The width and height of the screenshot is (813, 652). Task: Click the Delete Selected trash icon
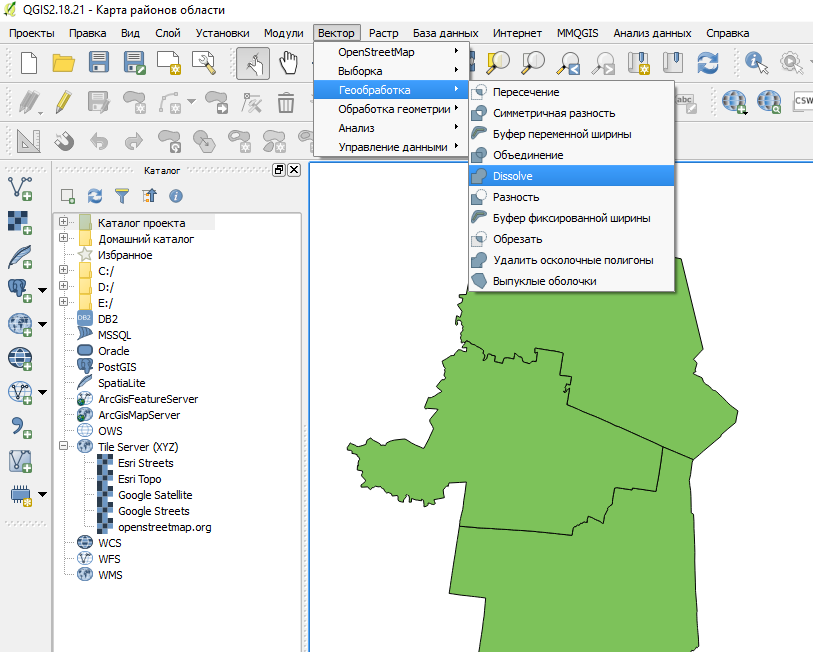click(x=286, y=102)
